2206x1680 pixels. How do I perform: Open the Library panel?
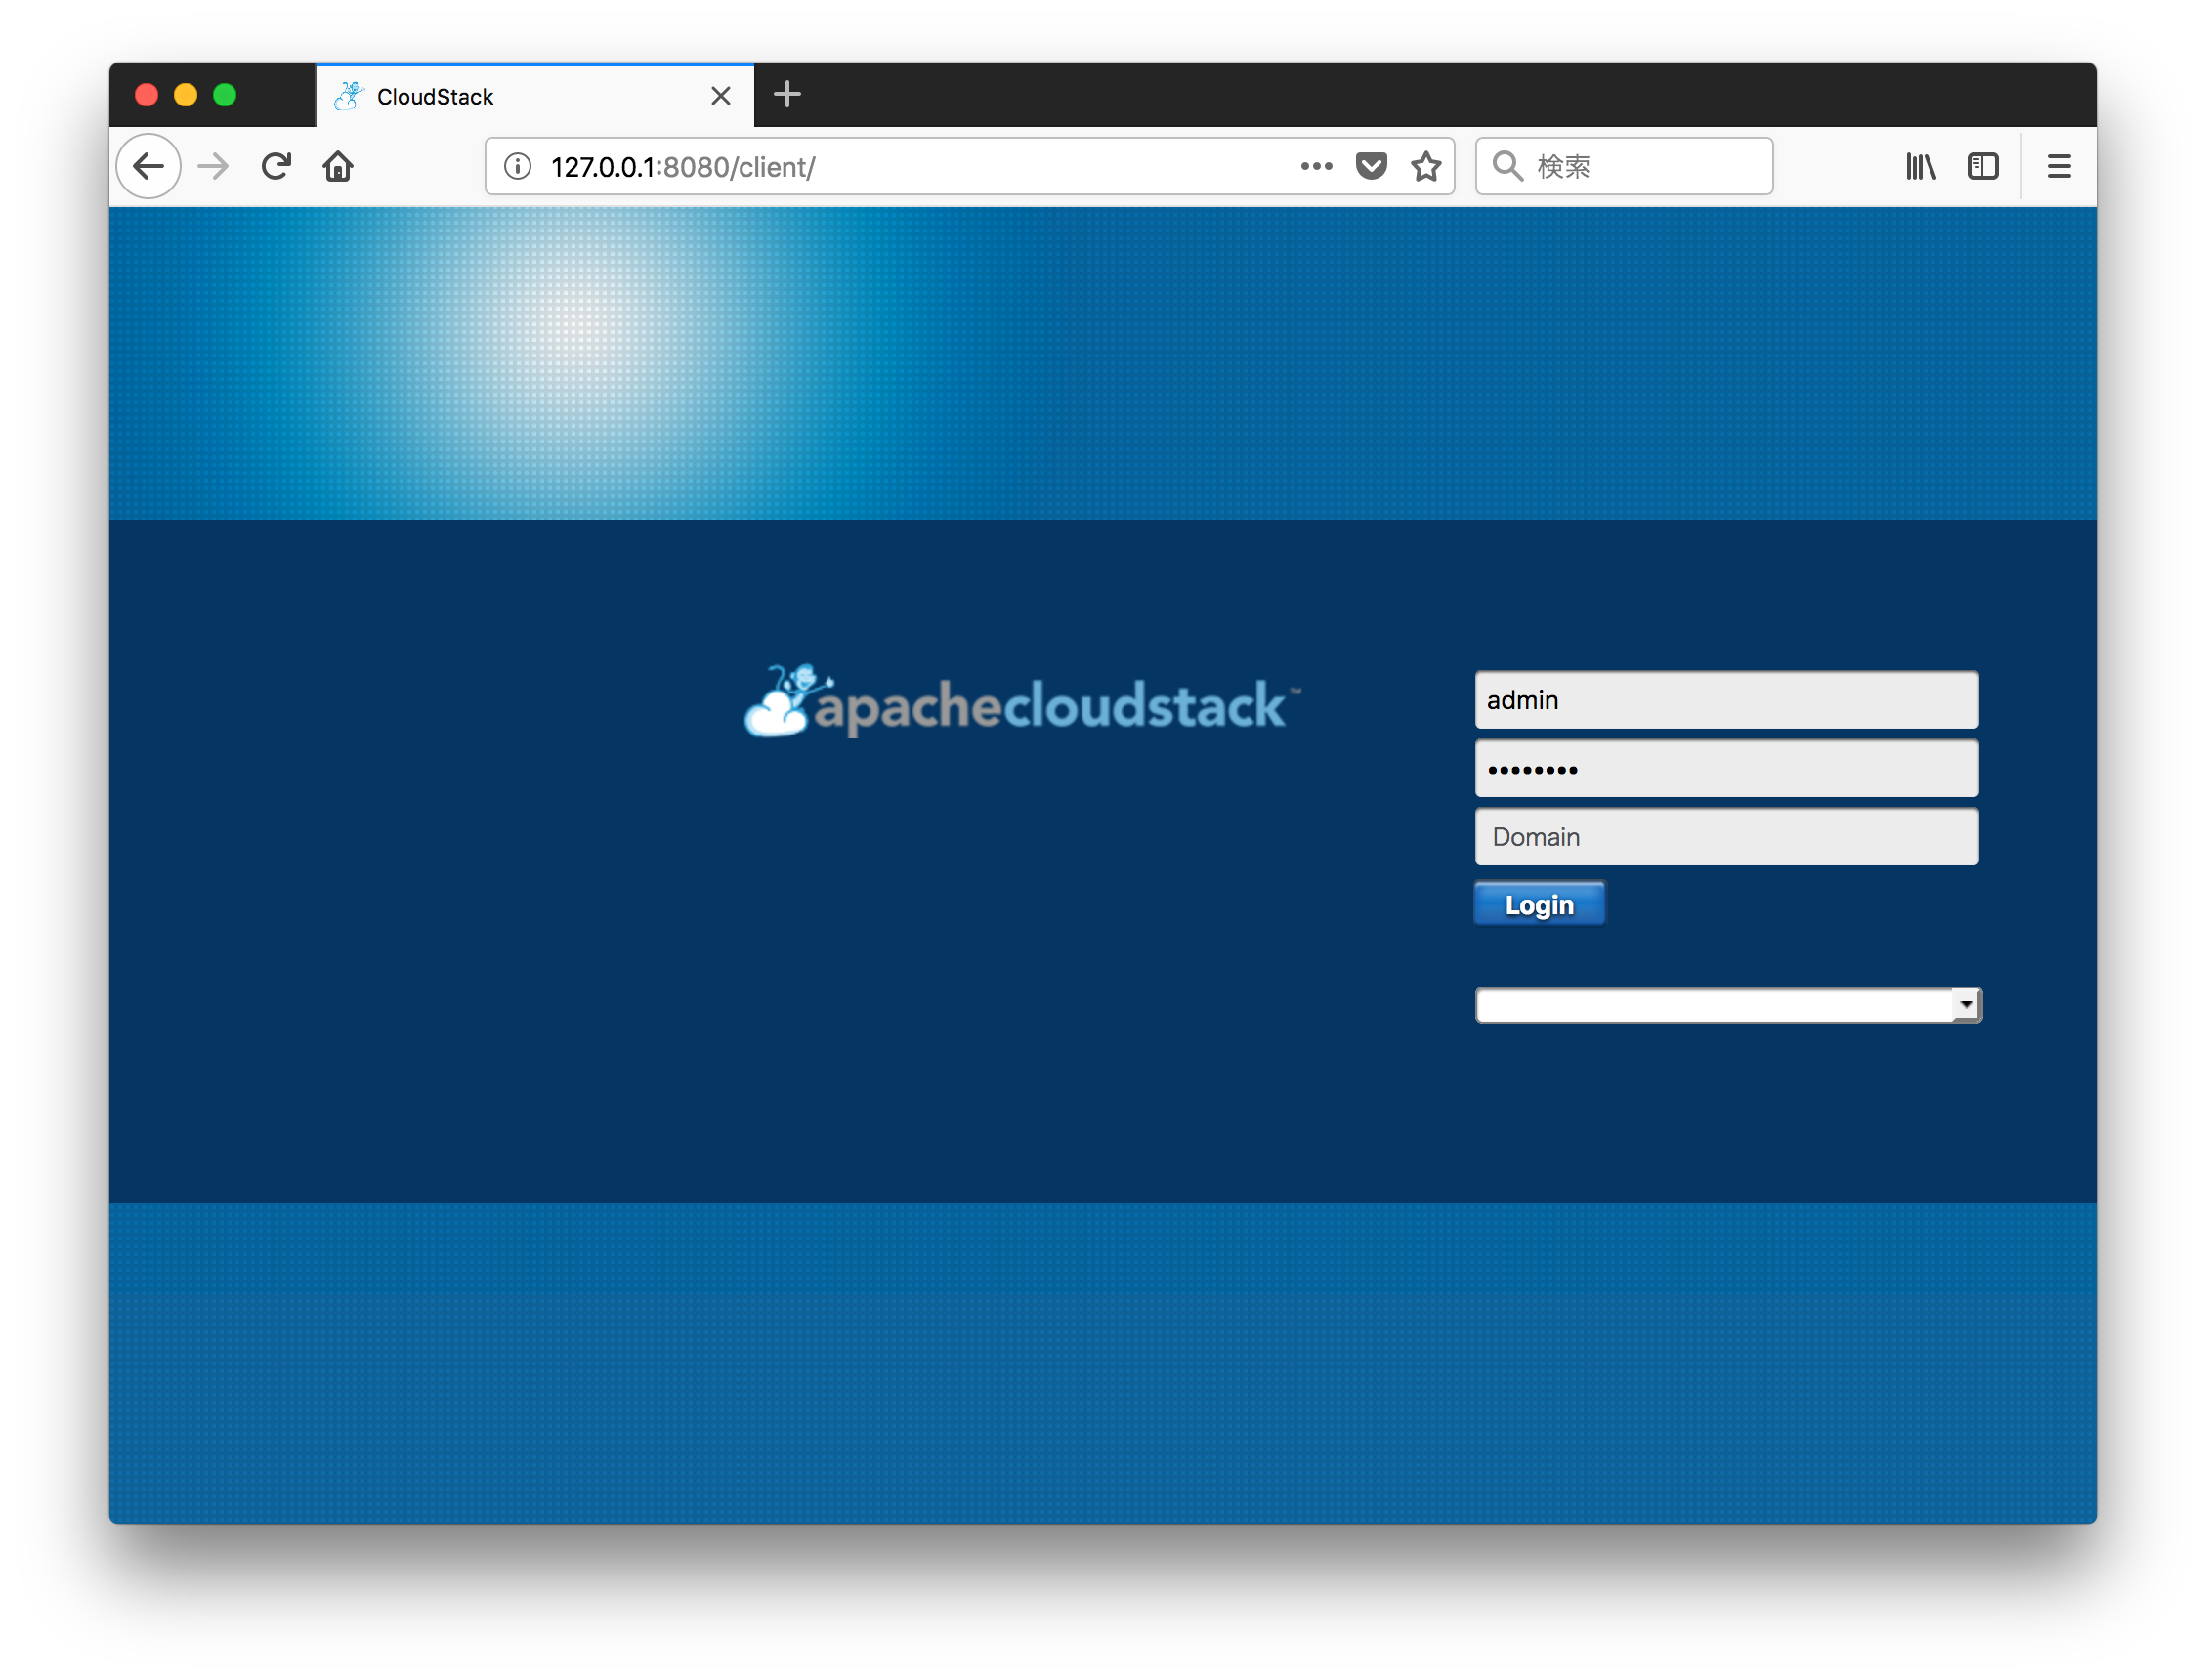[x=1920, y=166]
